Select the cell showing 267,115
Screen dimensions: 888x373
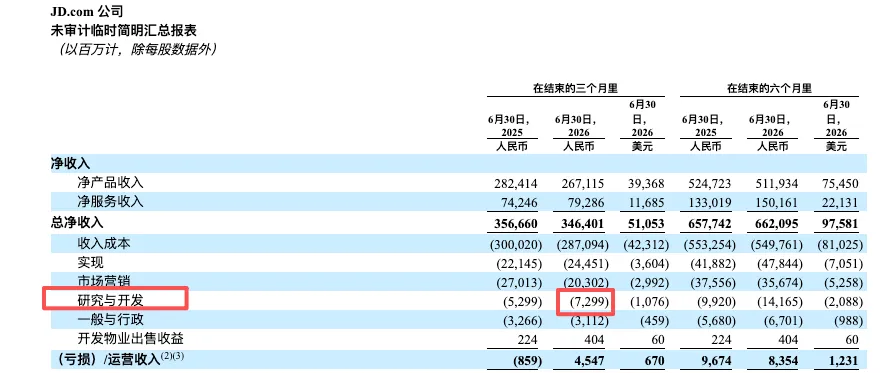coord(583,185)
